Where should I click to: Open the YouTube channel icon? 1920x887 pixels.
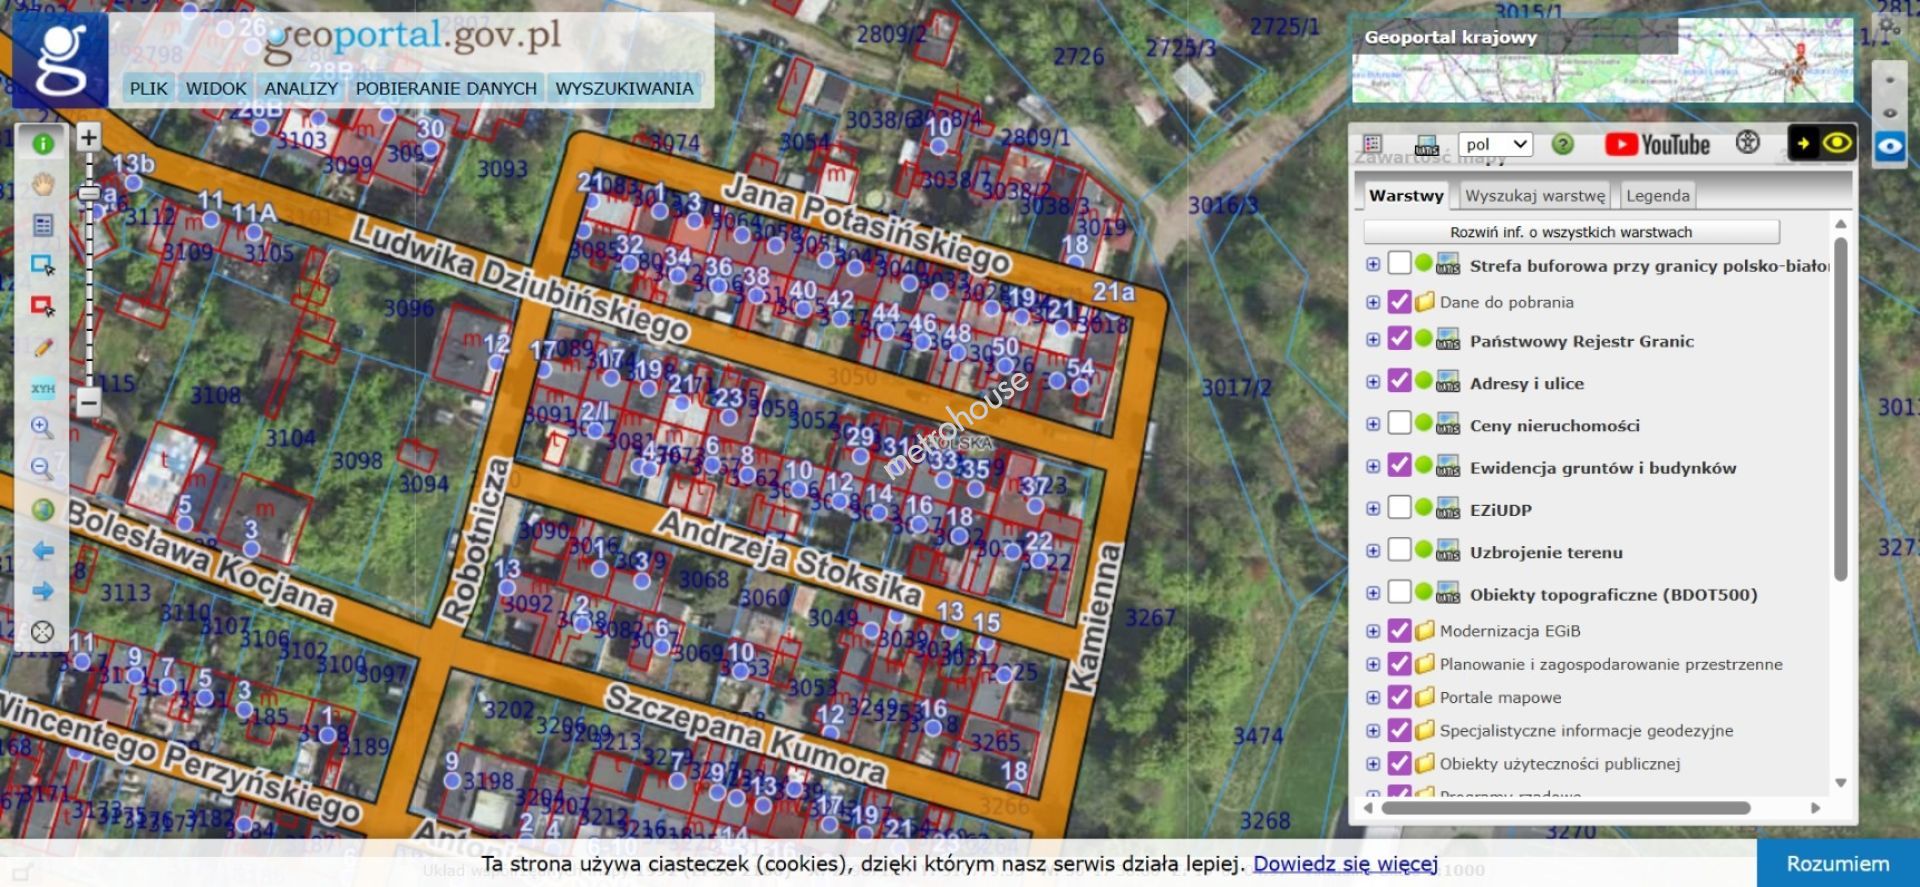1657,145
